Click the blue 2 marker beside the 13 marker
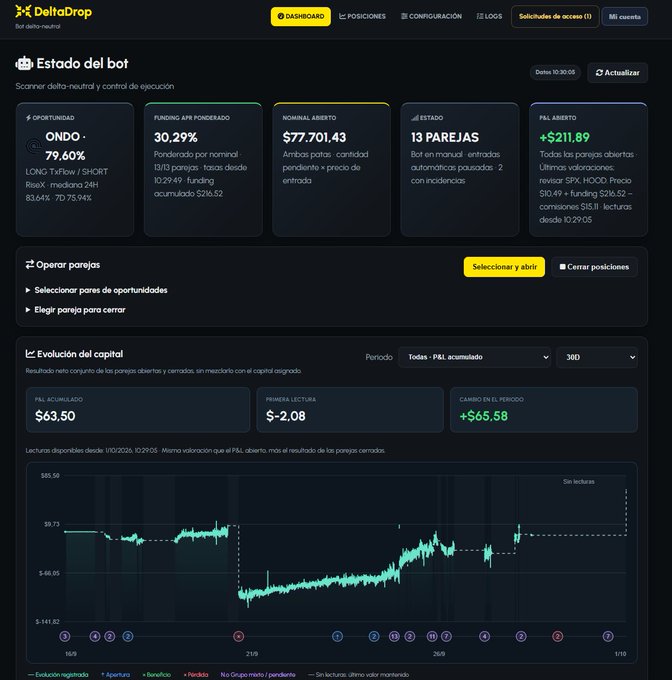Viewport: 672px width, 680px height. pyautogui.click(x=374, y=636)
